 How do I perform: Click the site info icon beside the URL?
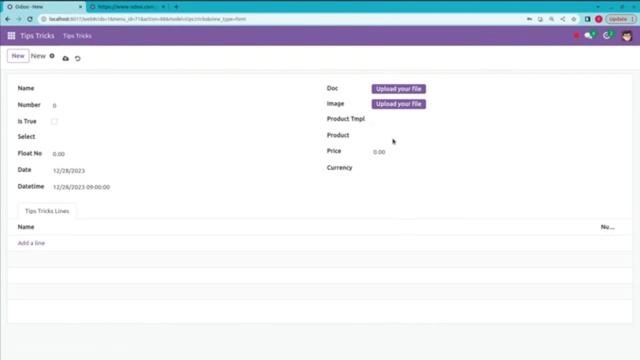44,19
